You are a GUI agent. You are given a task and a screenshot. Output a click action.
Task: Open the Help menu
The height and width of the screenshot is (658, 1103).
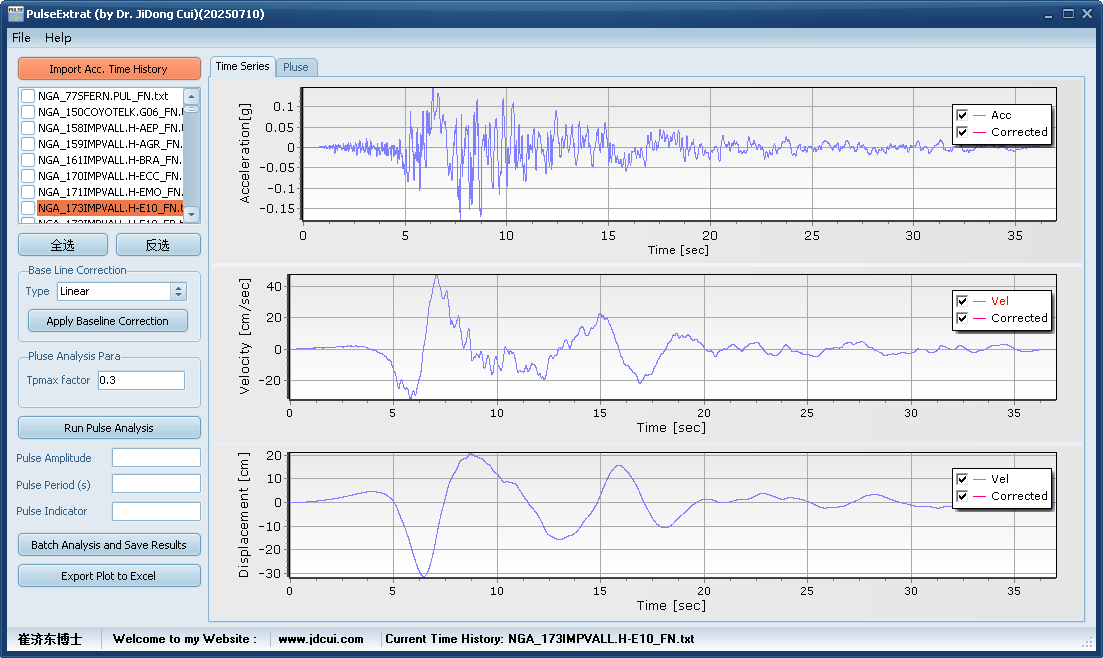[58, 38]
